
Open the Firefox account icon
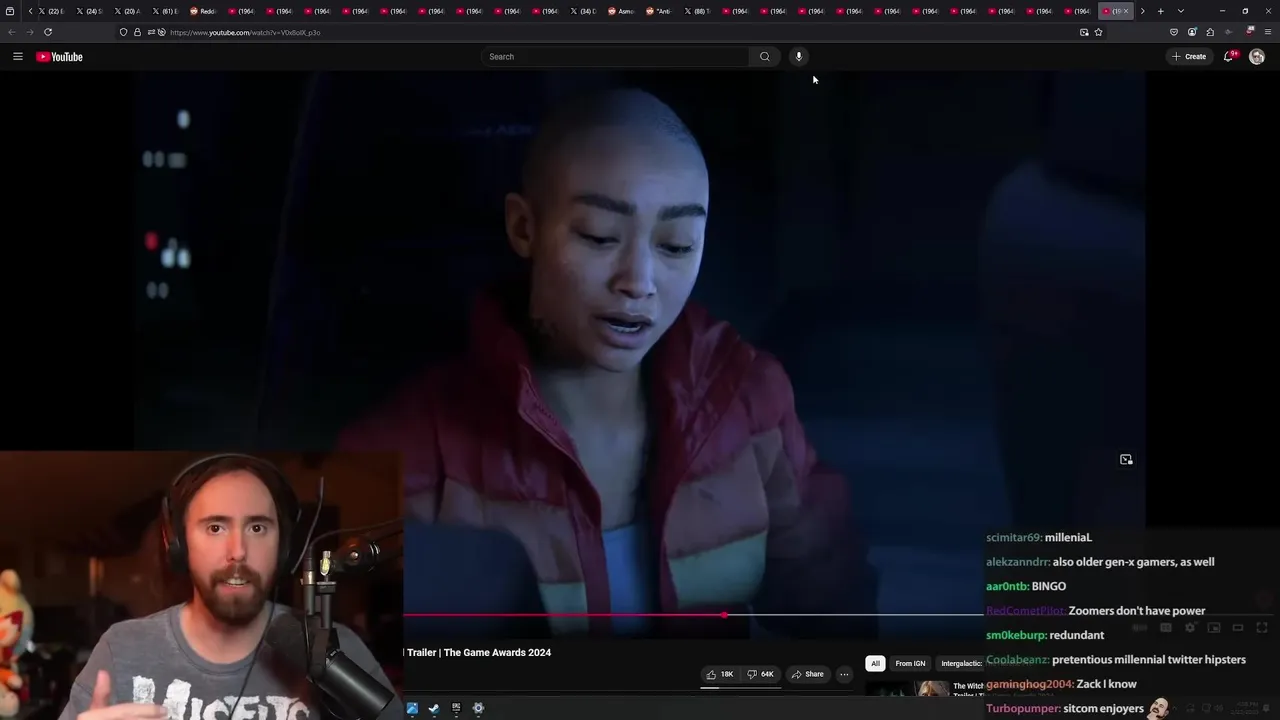pos(1192,32)
